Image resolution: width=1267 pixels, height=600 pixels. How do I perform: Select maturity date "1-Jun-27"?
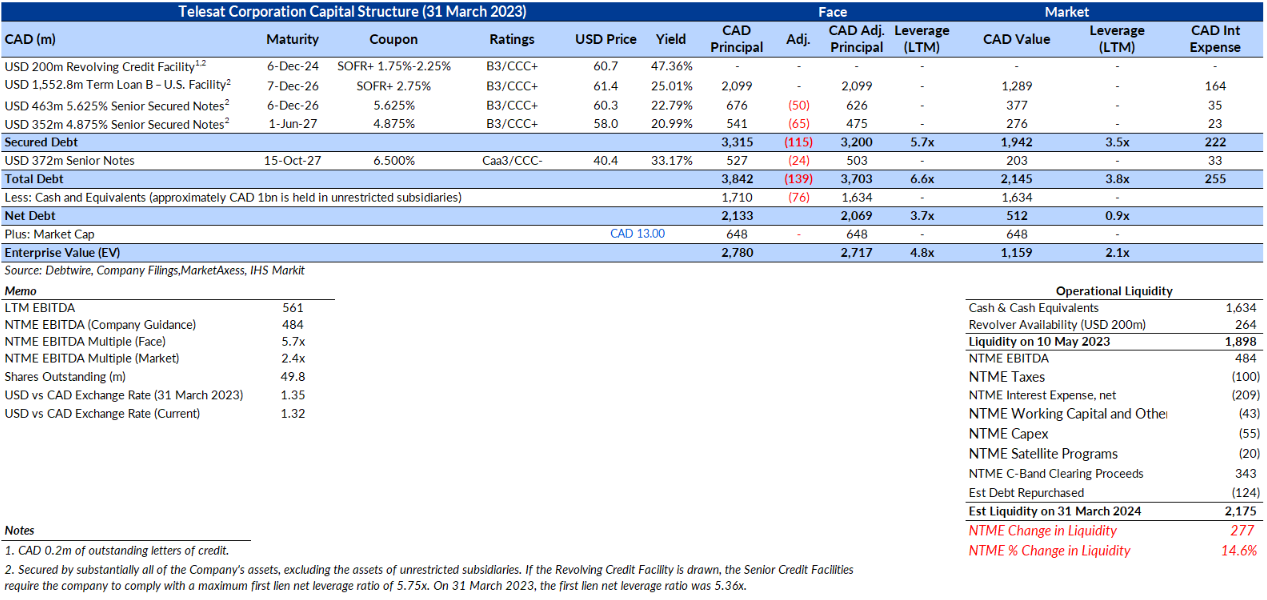[x=293, y=124]
